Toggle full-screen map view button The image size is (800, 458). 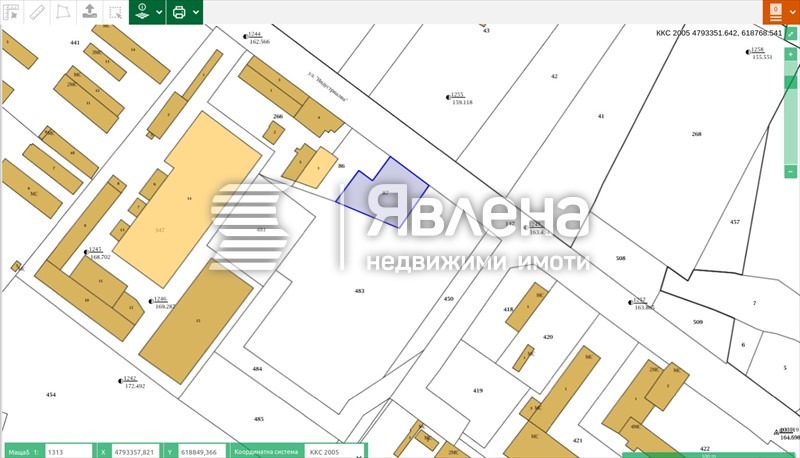point(790,34)
